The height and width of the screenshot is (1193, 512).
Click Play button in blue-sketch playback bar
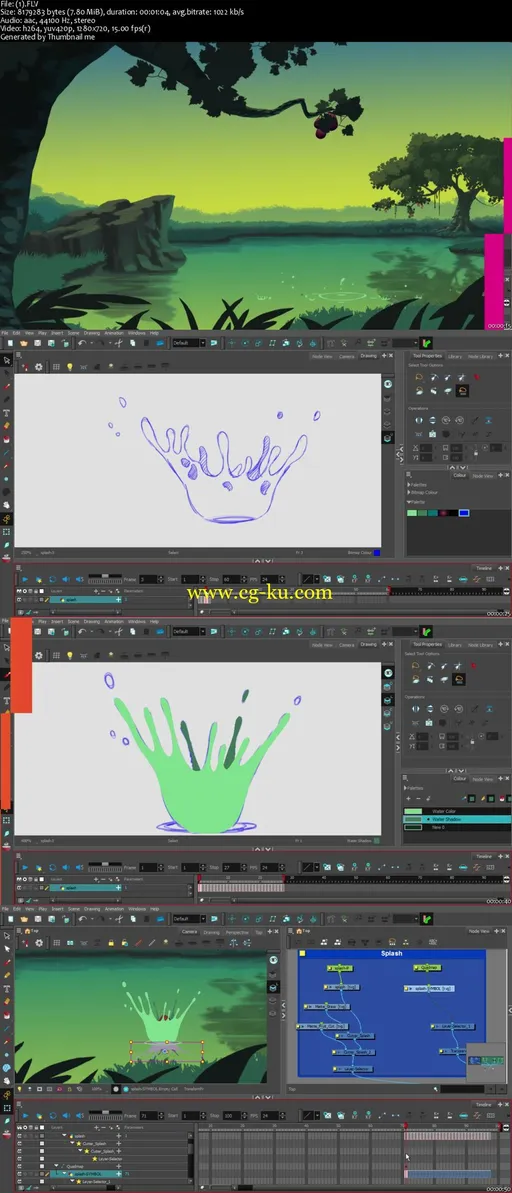[x=25, y=579]
